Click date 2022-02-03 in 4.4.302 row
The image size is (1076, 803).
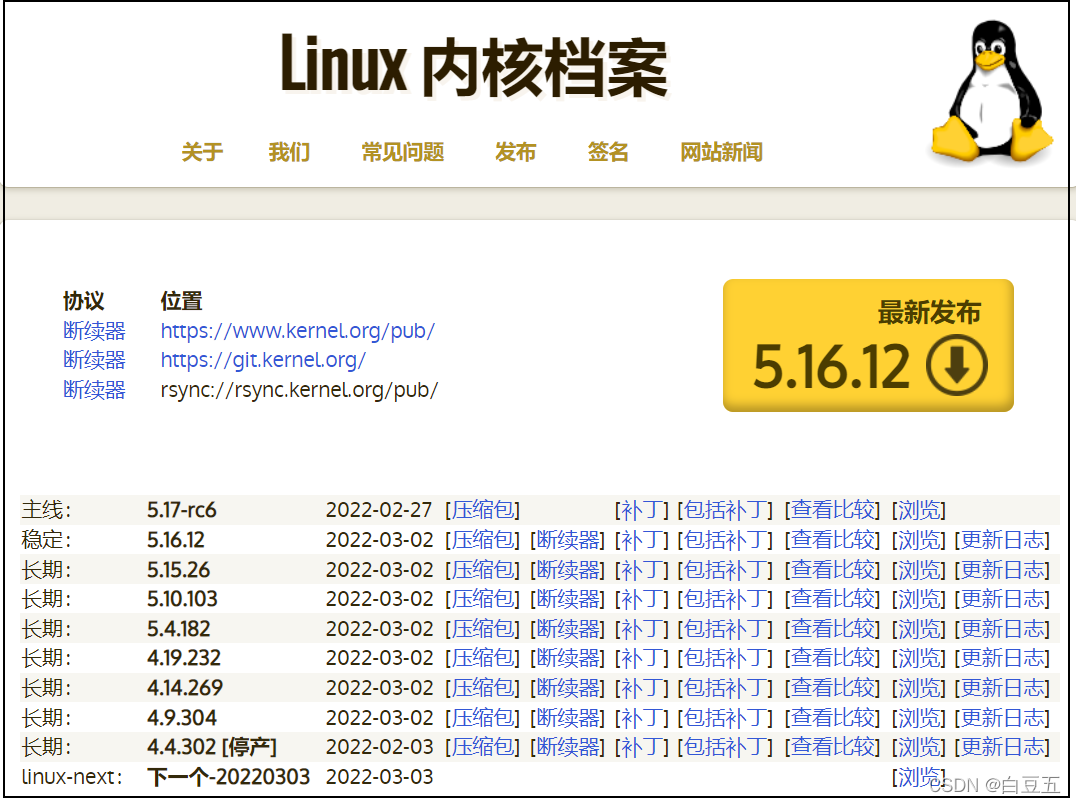[x=379, y=747]
